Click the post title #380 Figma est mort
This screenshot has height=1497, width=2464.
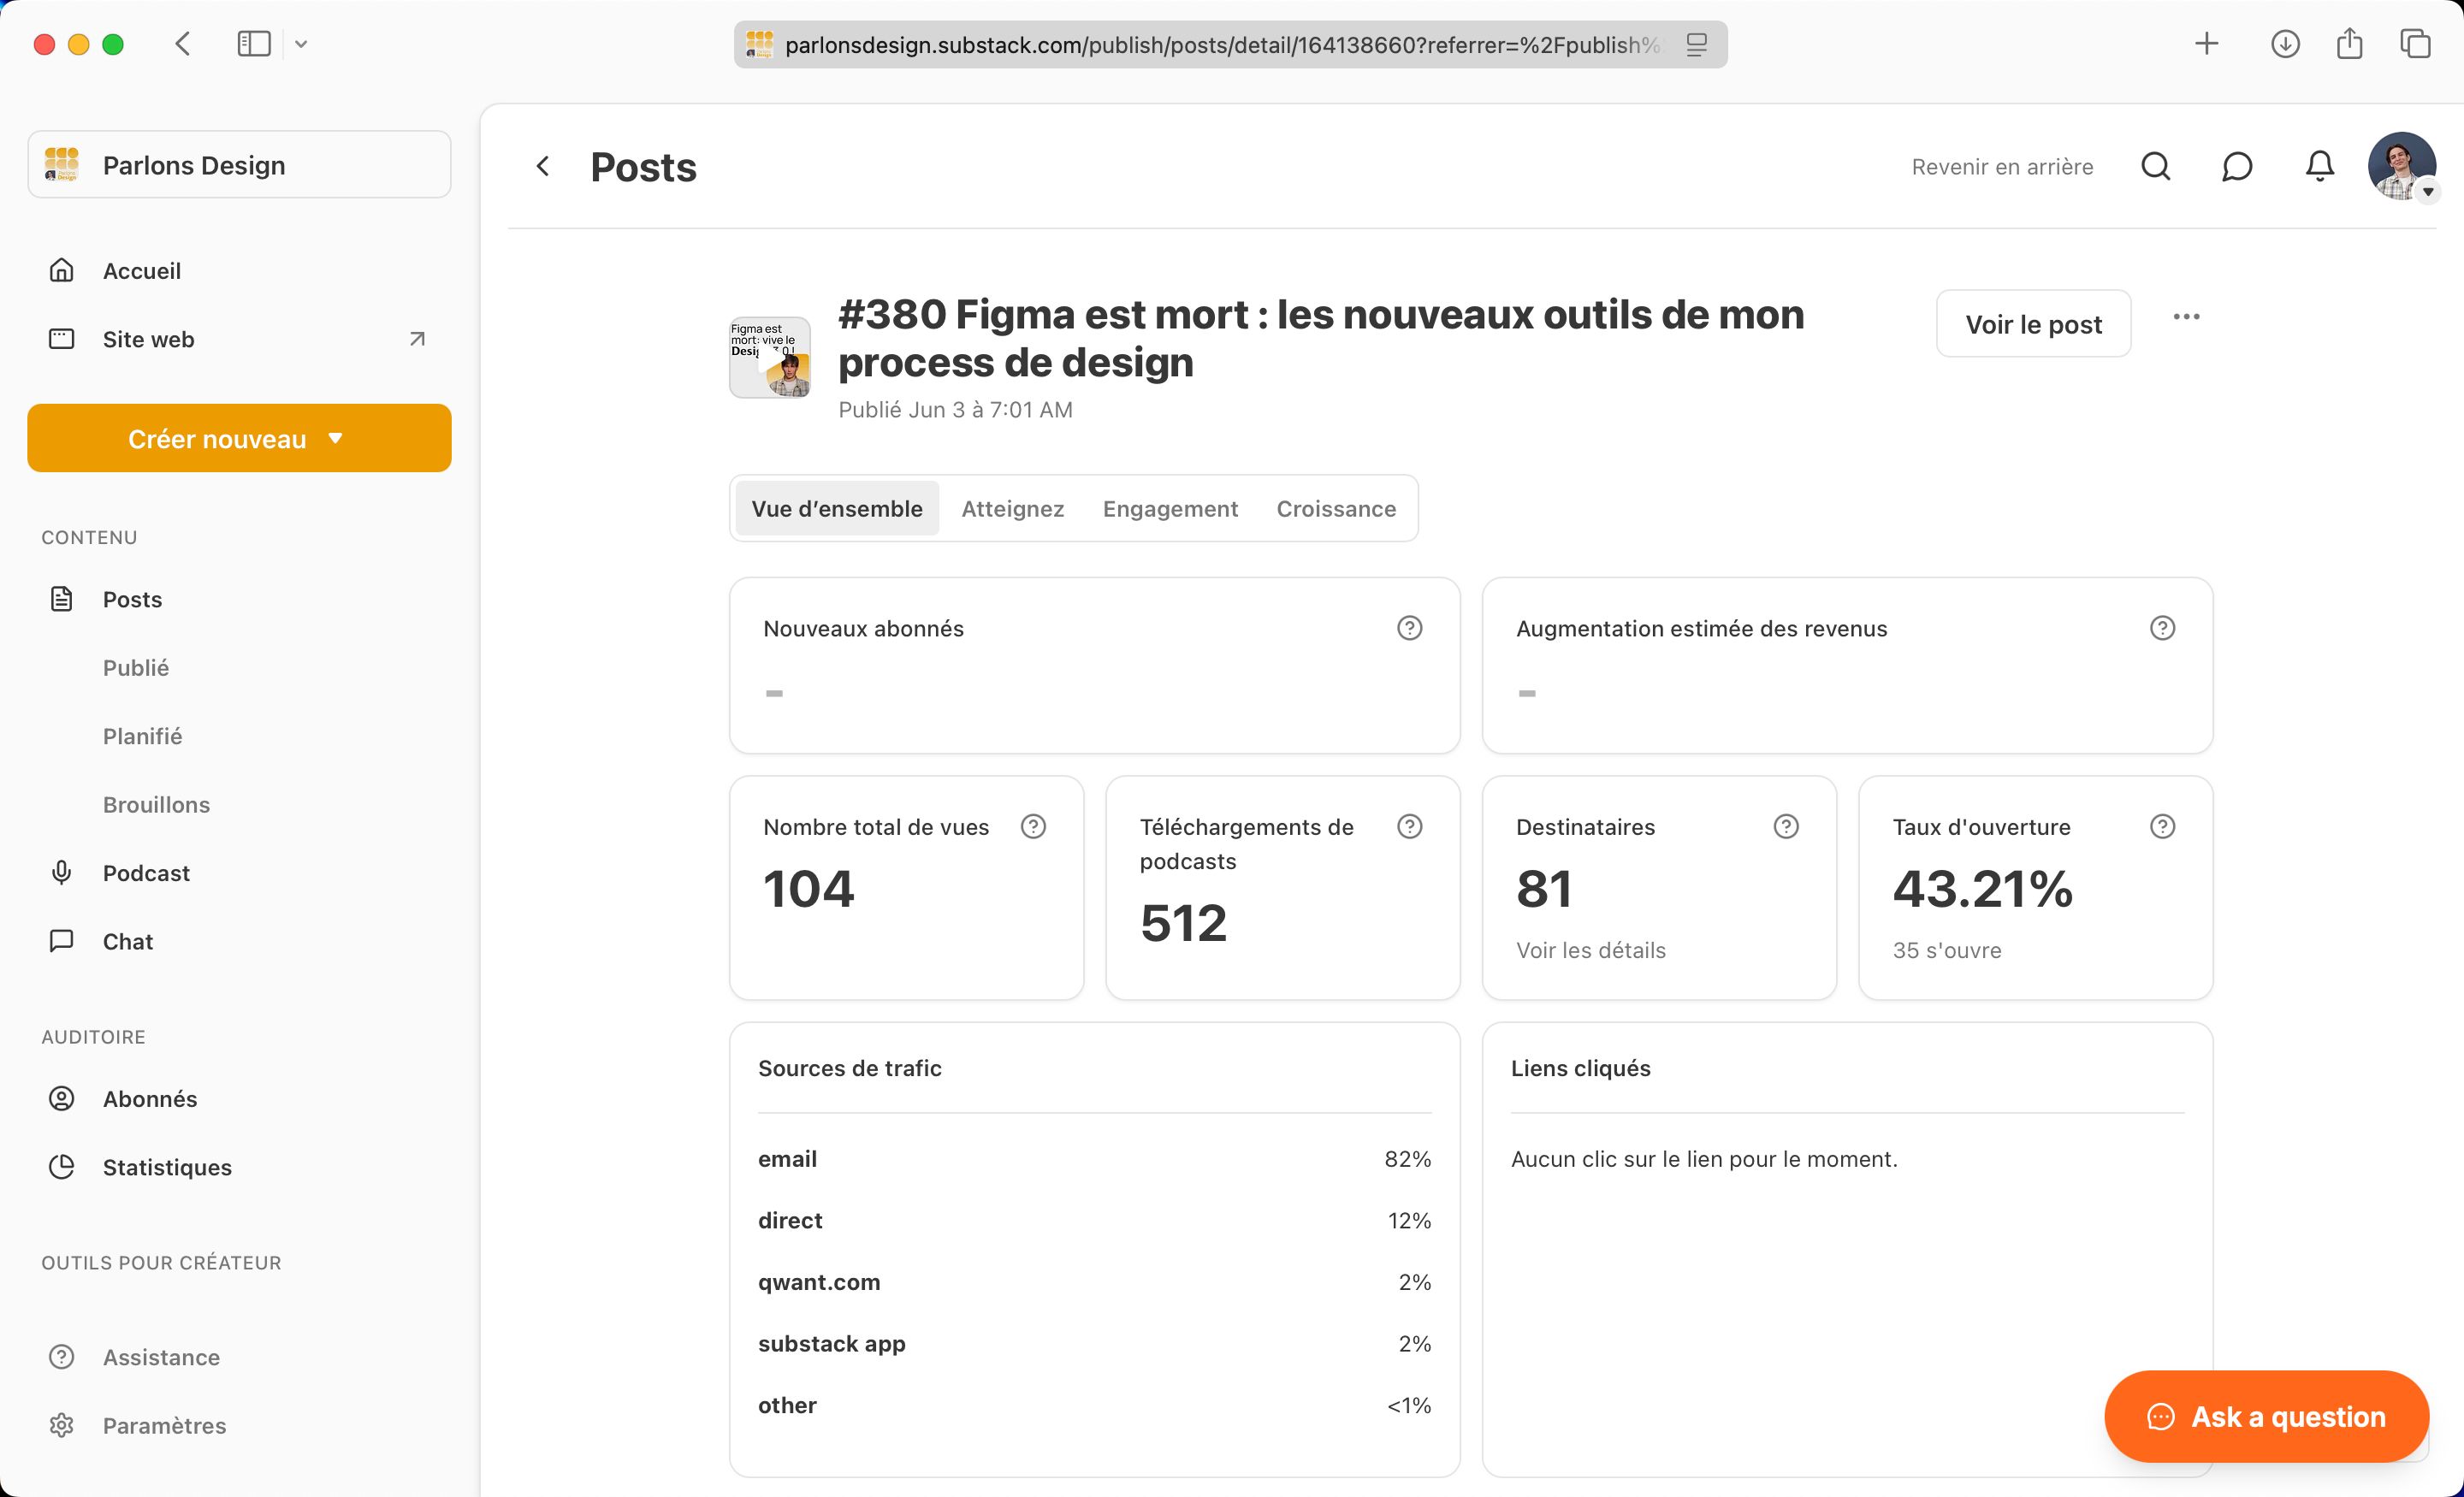coord(1321,338)
